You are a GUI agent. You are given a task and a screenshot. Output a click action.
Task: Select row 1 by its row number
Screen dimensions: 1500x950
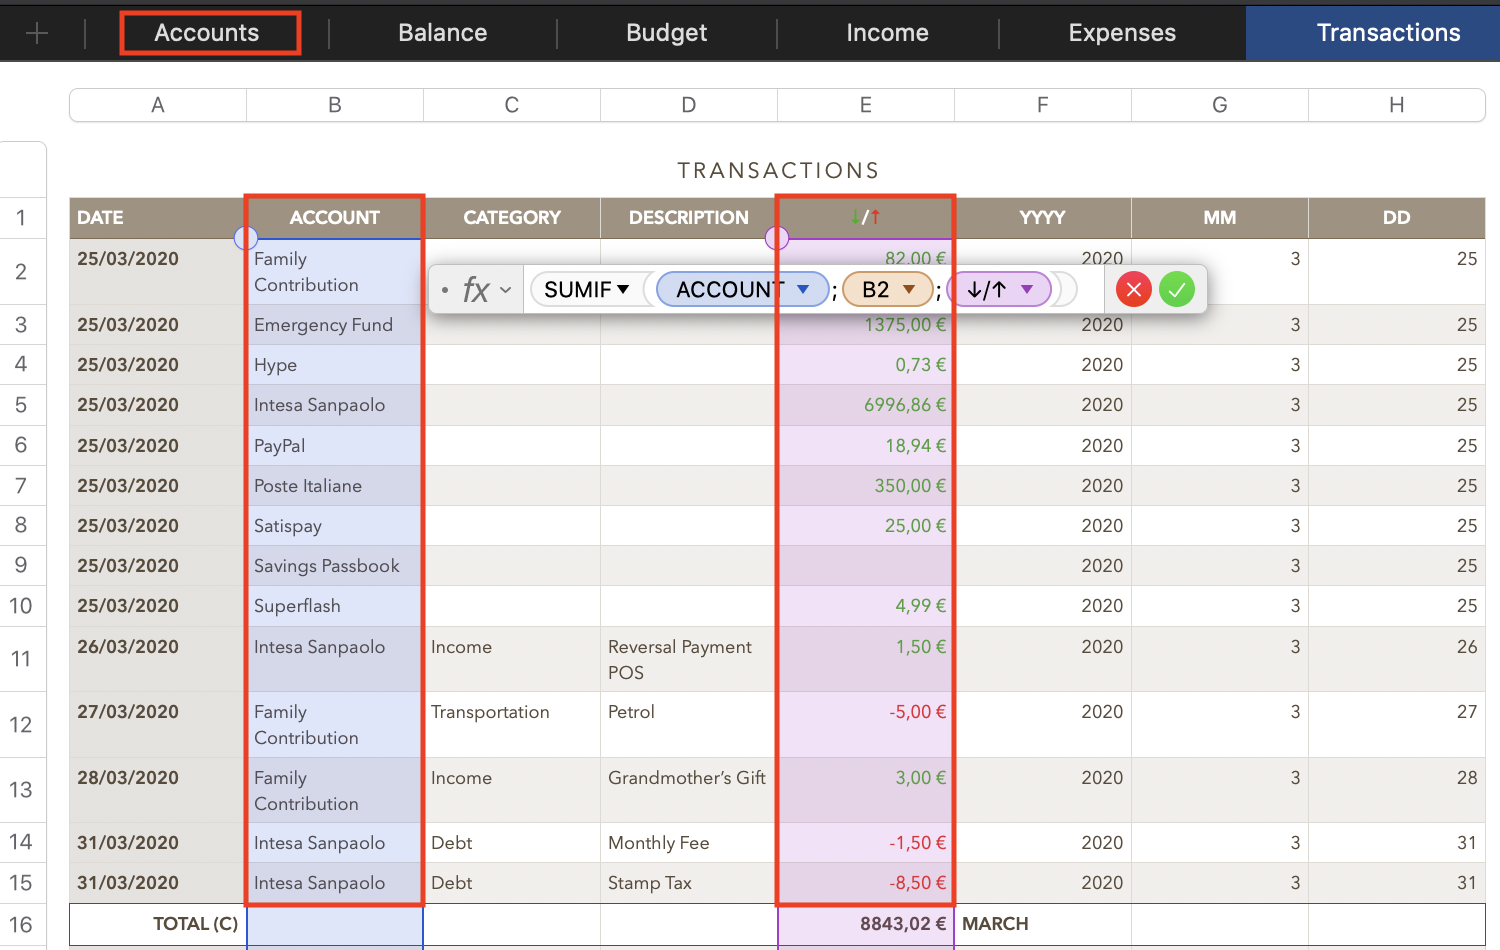point(21,218)
